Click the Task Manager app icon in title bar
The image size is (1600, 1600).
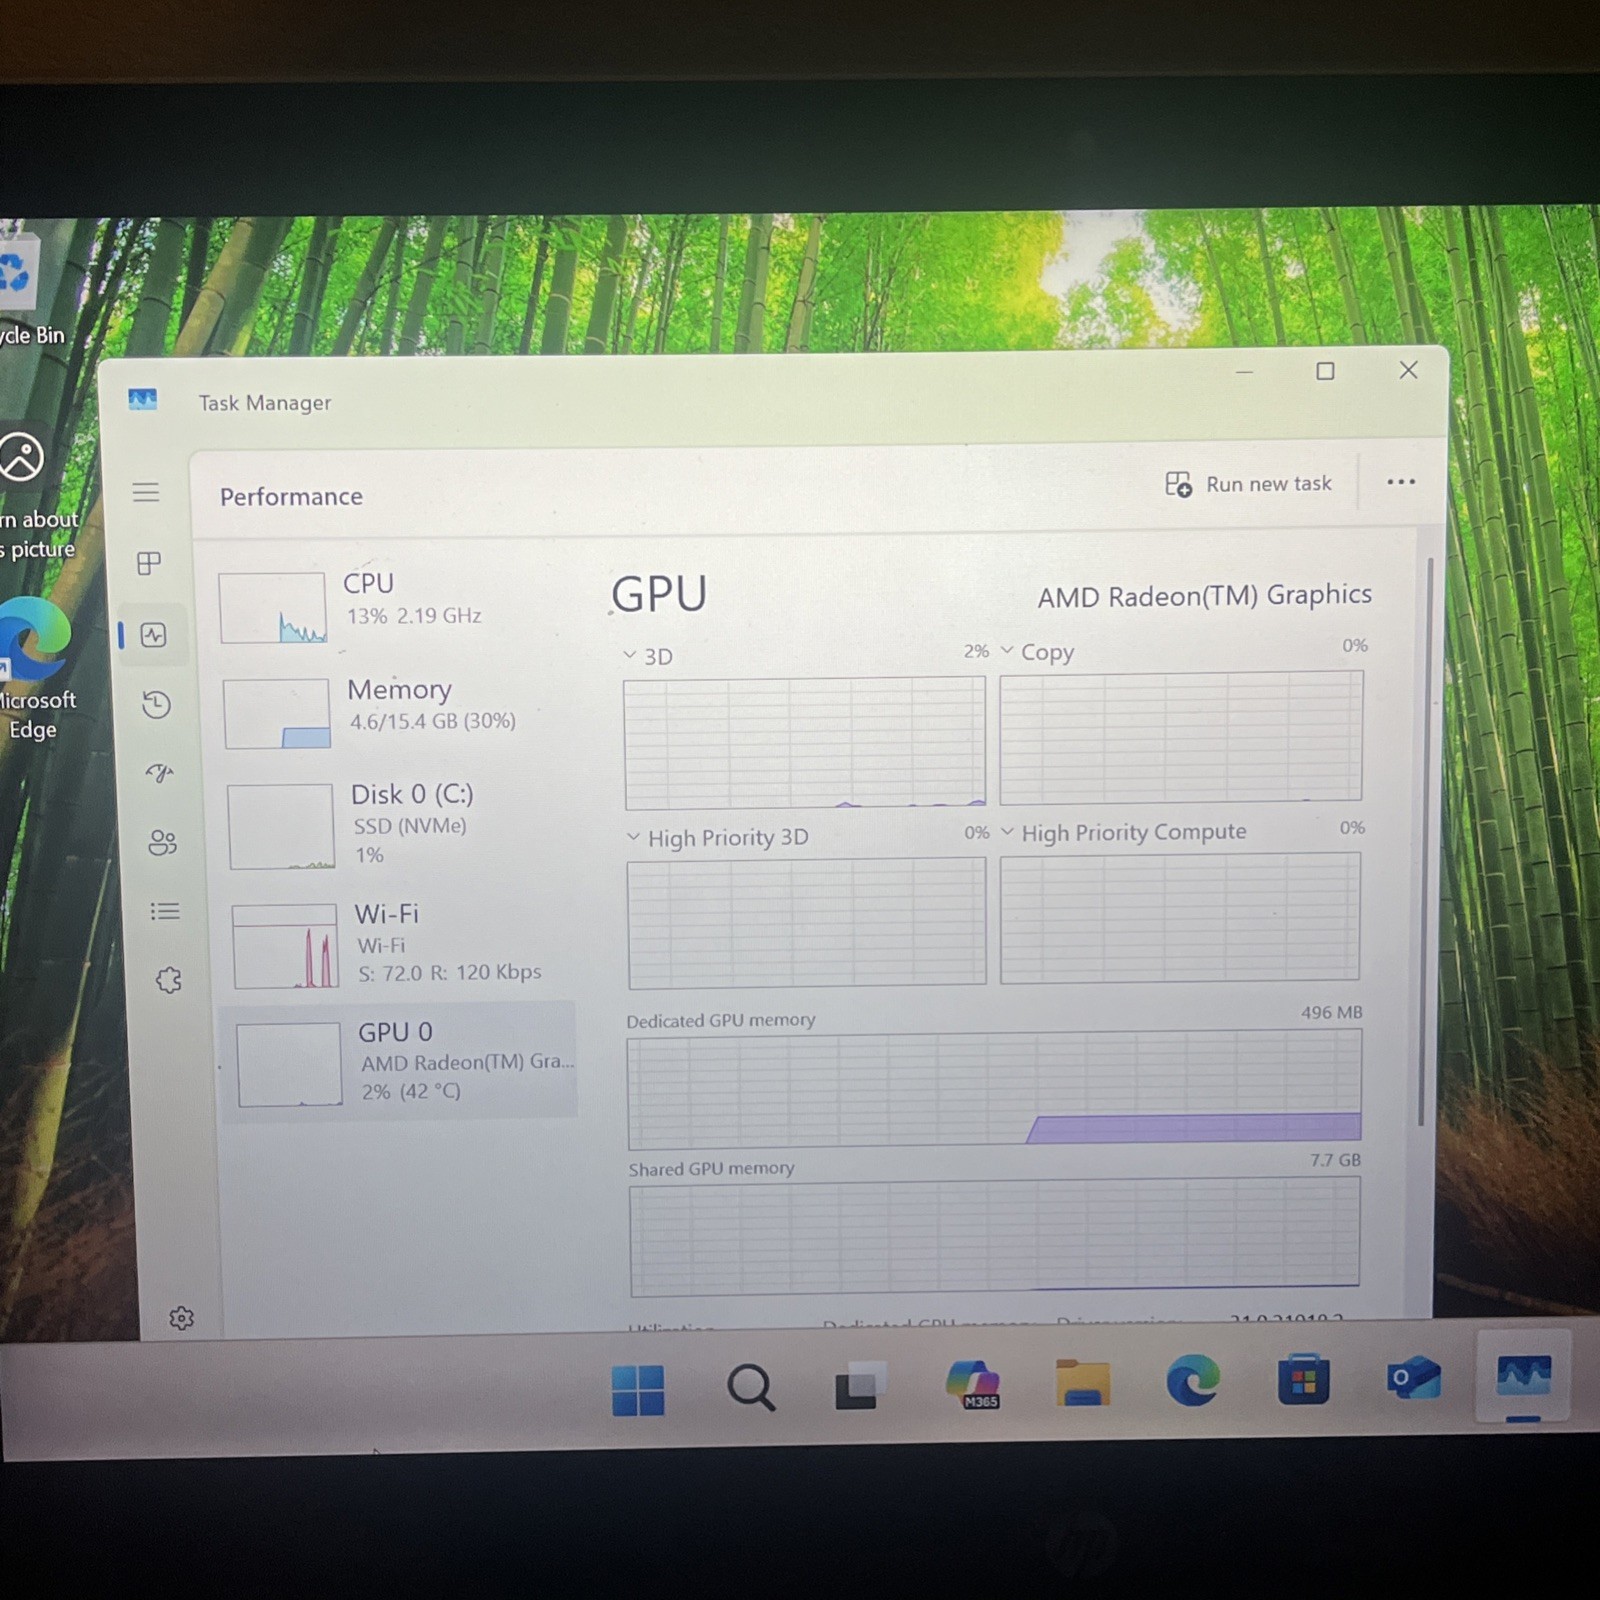click(x=142, y=400)
